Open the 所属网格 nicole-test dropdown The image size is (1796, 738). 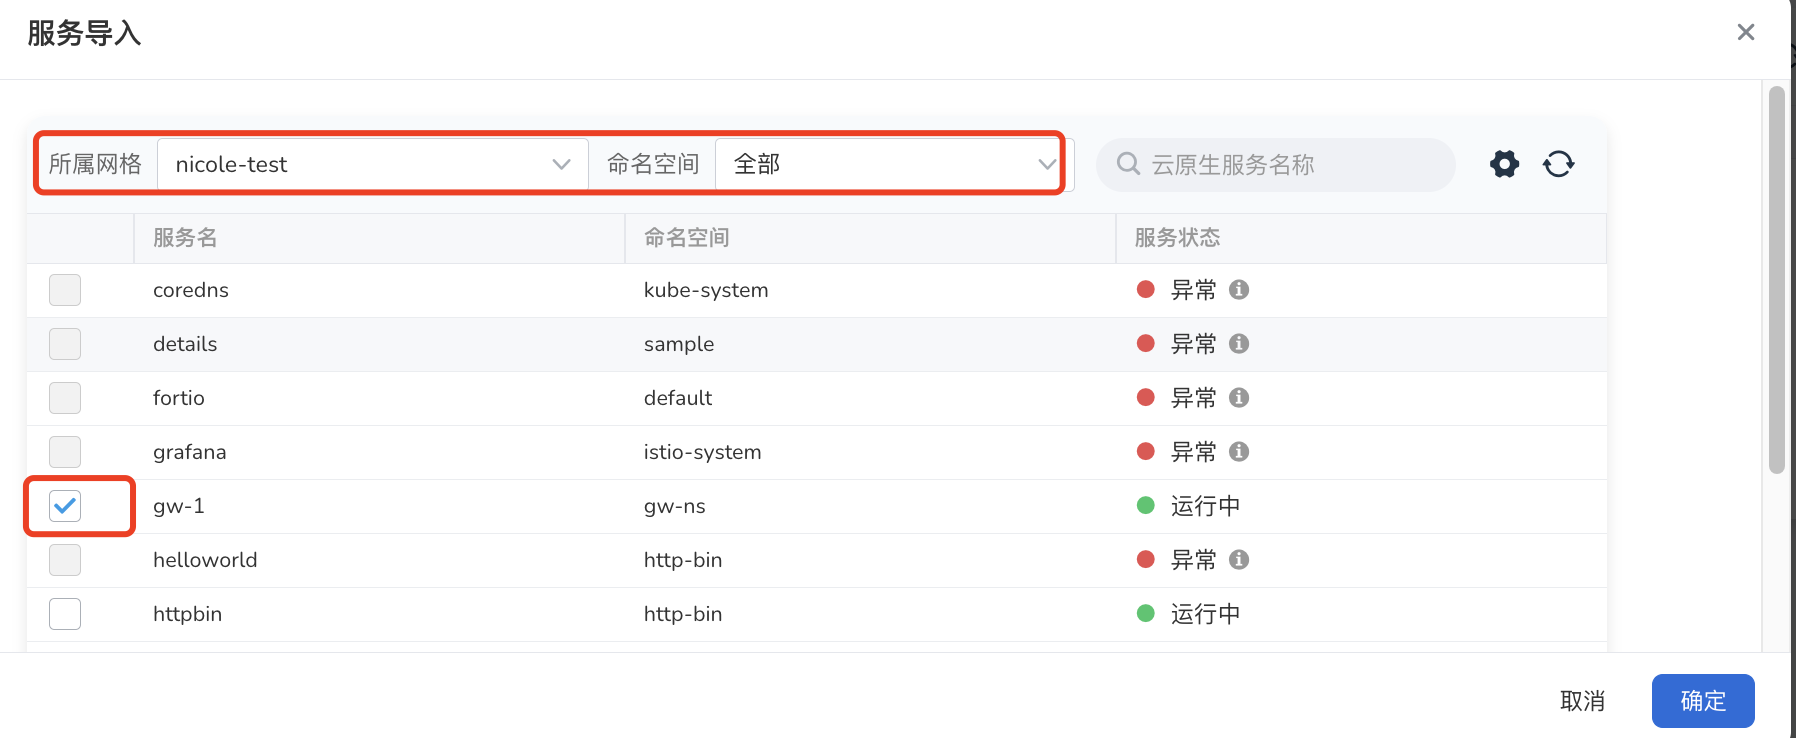coord(373,164)
